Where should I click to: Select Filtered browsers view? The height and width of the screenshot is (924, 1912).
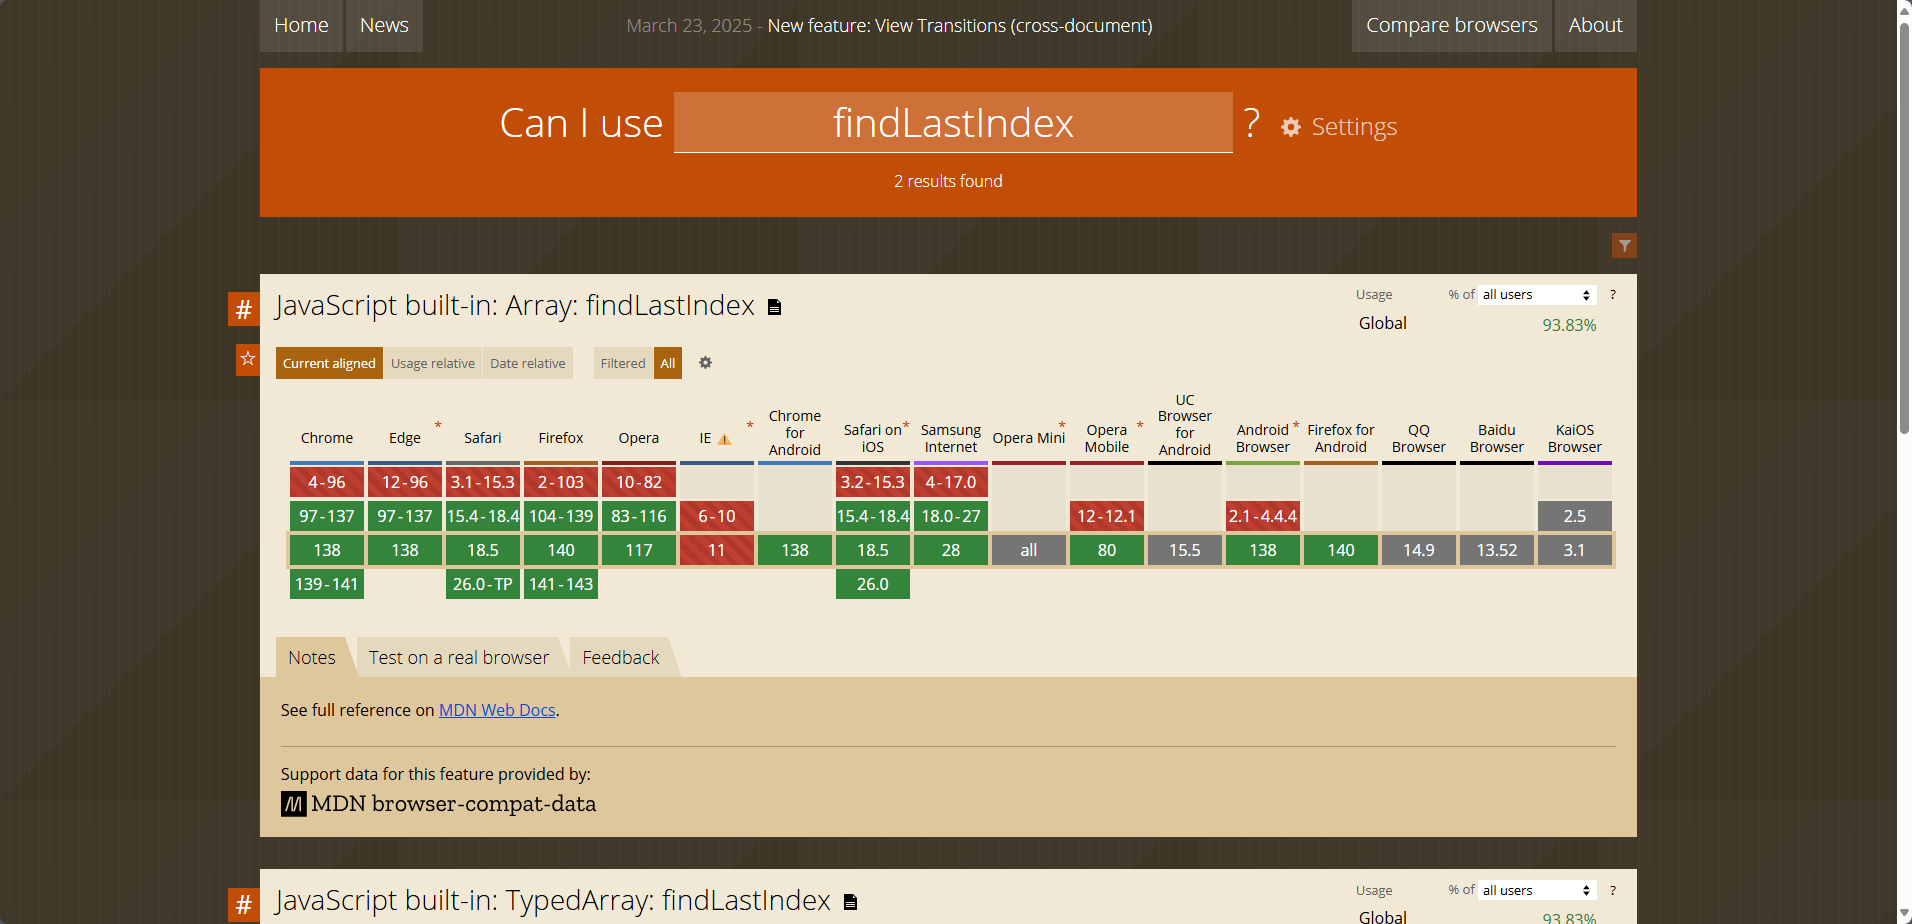tap(623, 363)
